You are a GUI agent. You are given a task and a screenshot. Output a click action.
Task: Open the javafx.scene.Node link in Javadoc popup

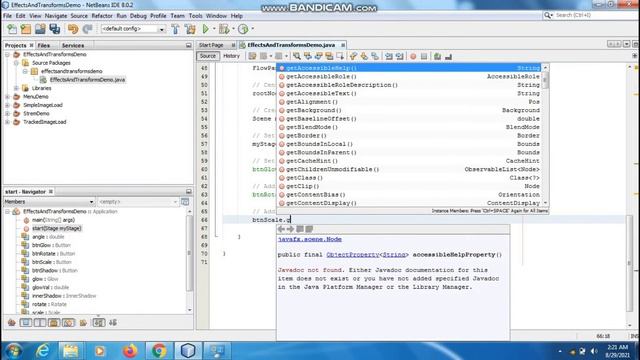click(310, 239)
